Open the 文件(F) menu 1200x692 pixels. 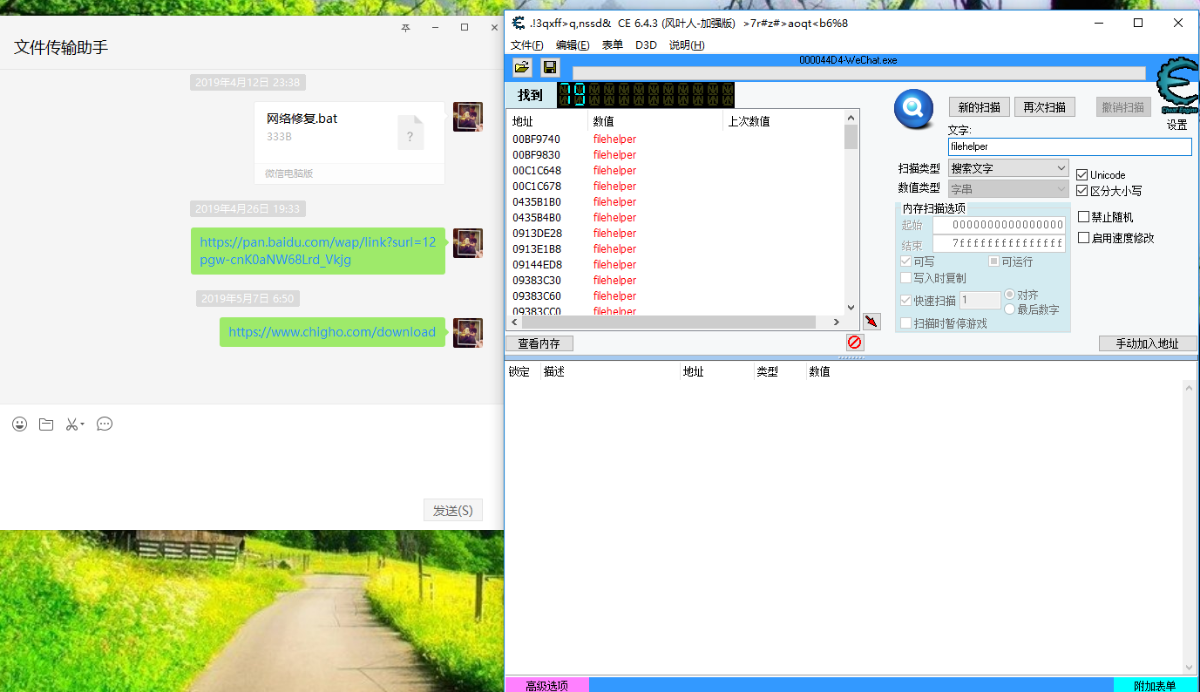527,45
